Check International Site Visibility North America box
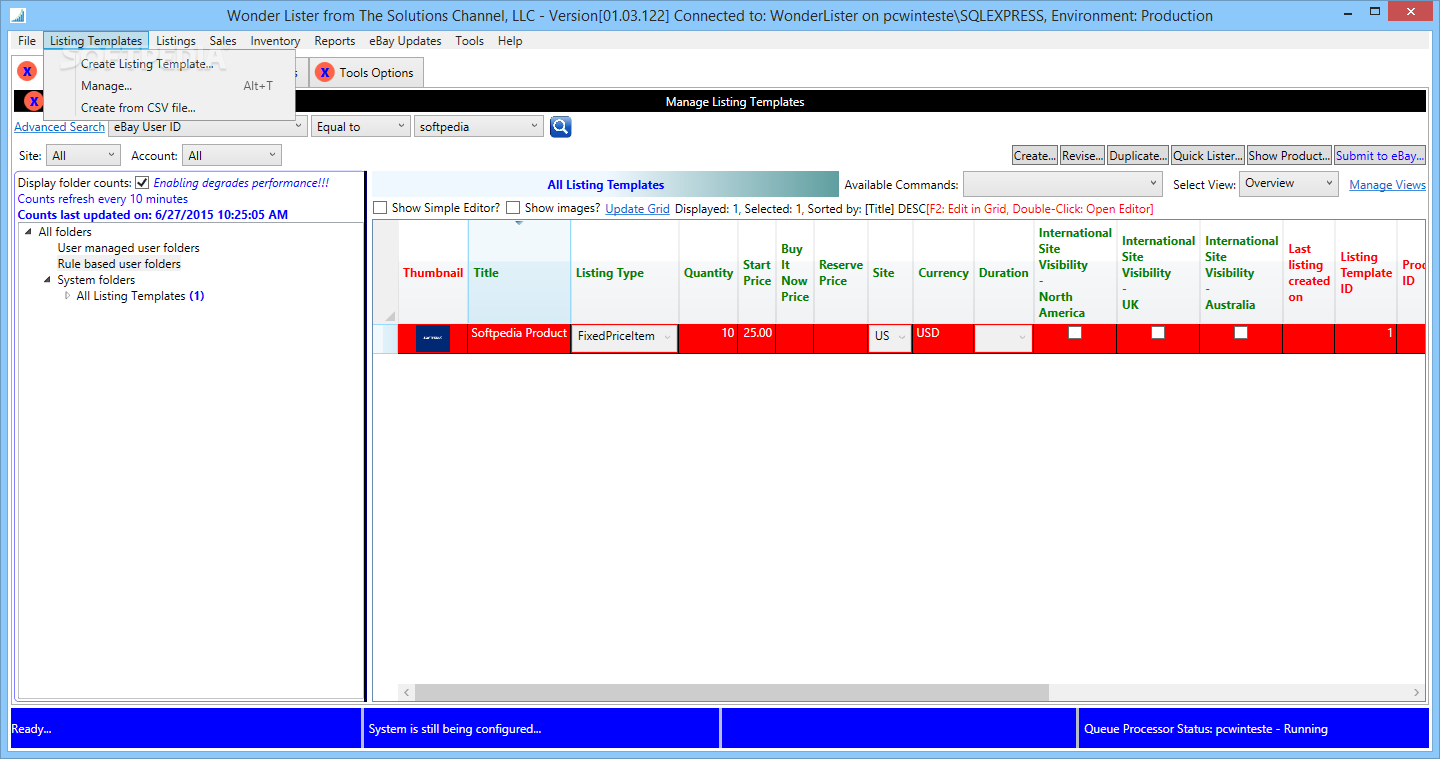Screen dimensions: 1440x759 [x=1075, y=333]
